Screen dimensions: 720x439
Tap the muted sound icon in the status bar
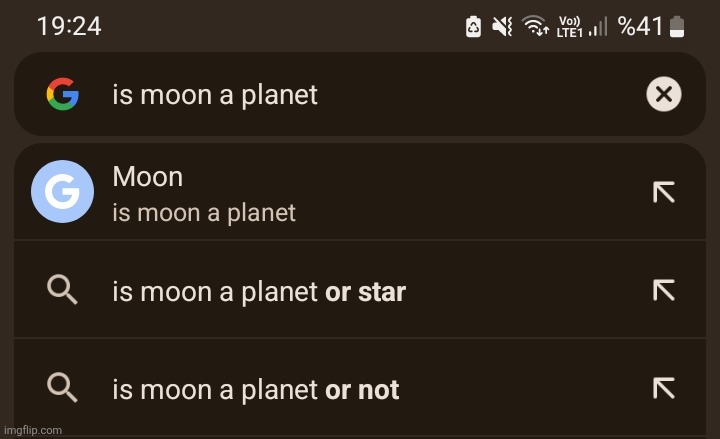502,27
